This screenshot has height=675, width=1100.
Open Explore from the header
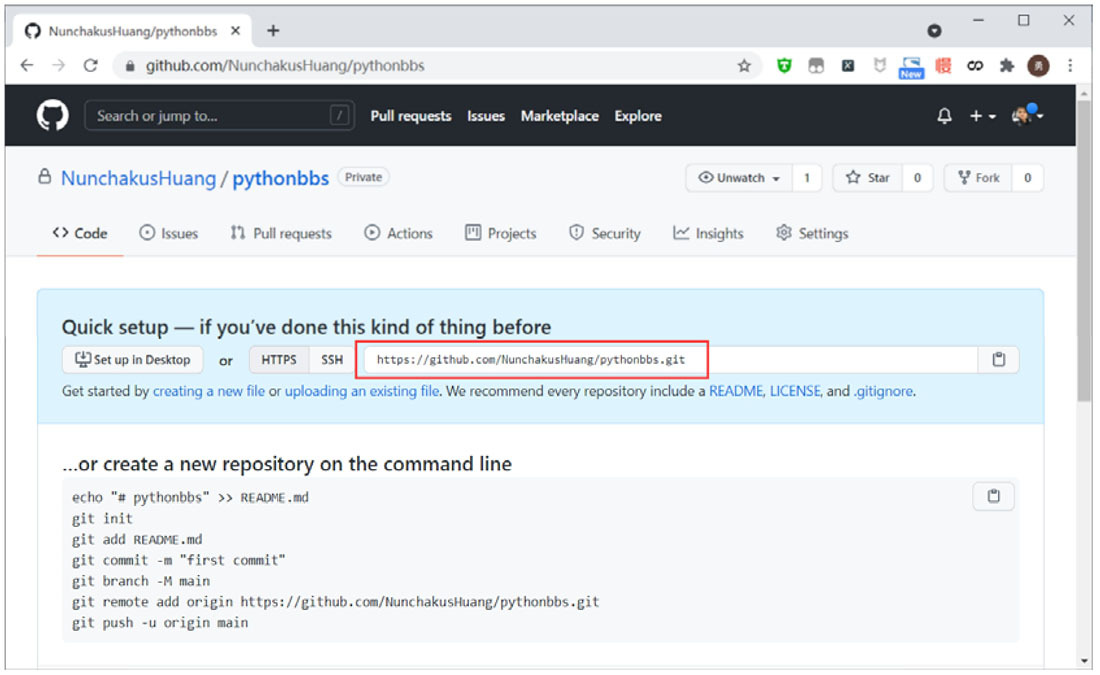638,116
